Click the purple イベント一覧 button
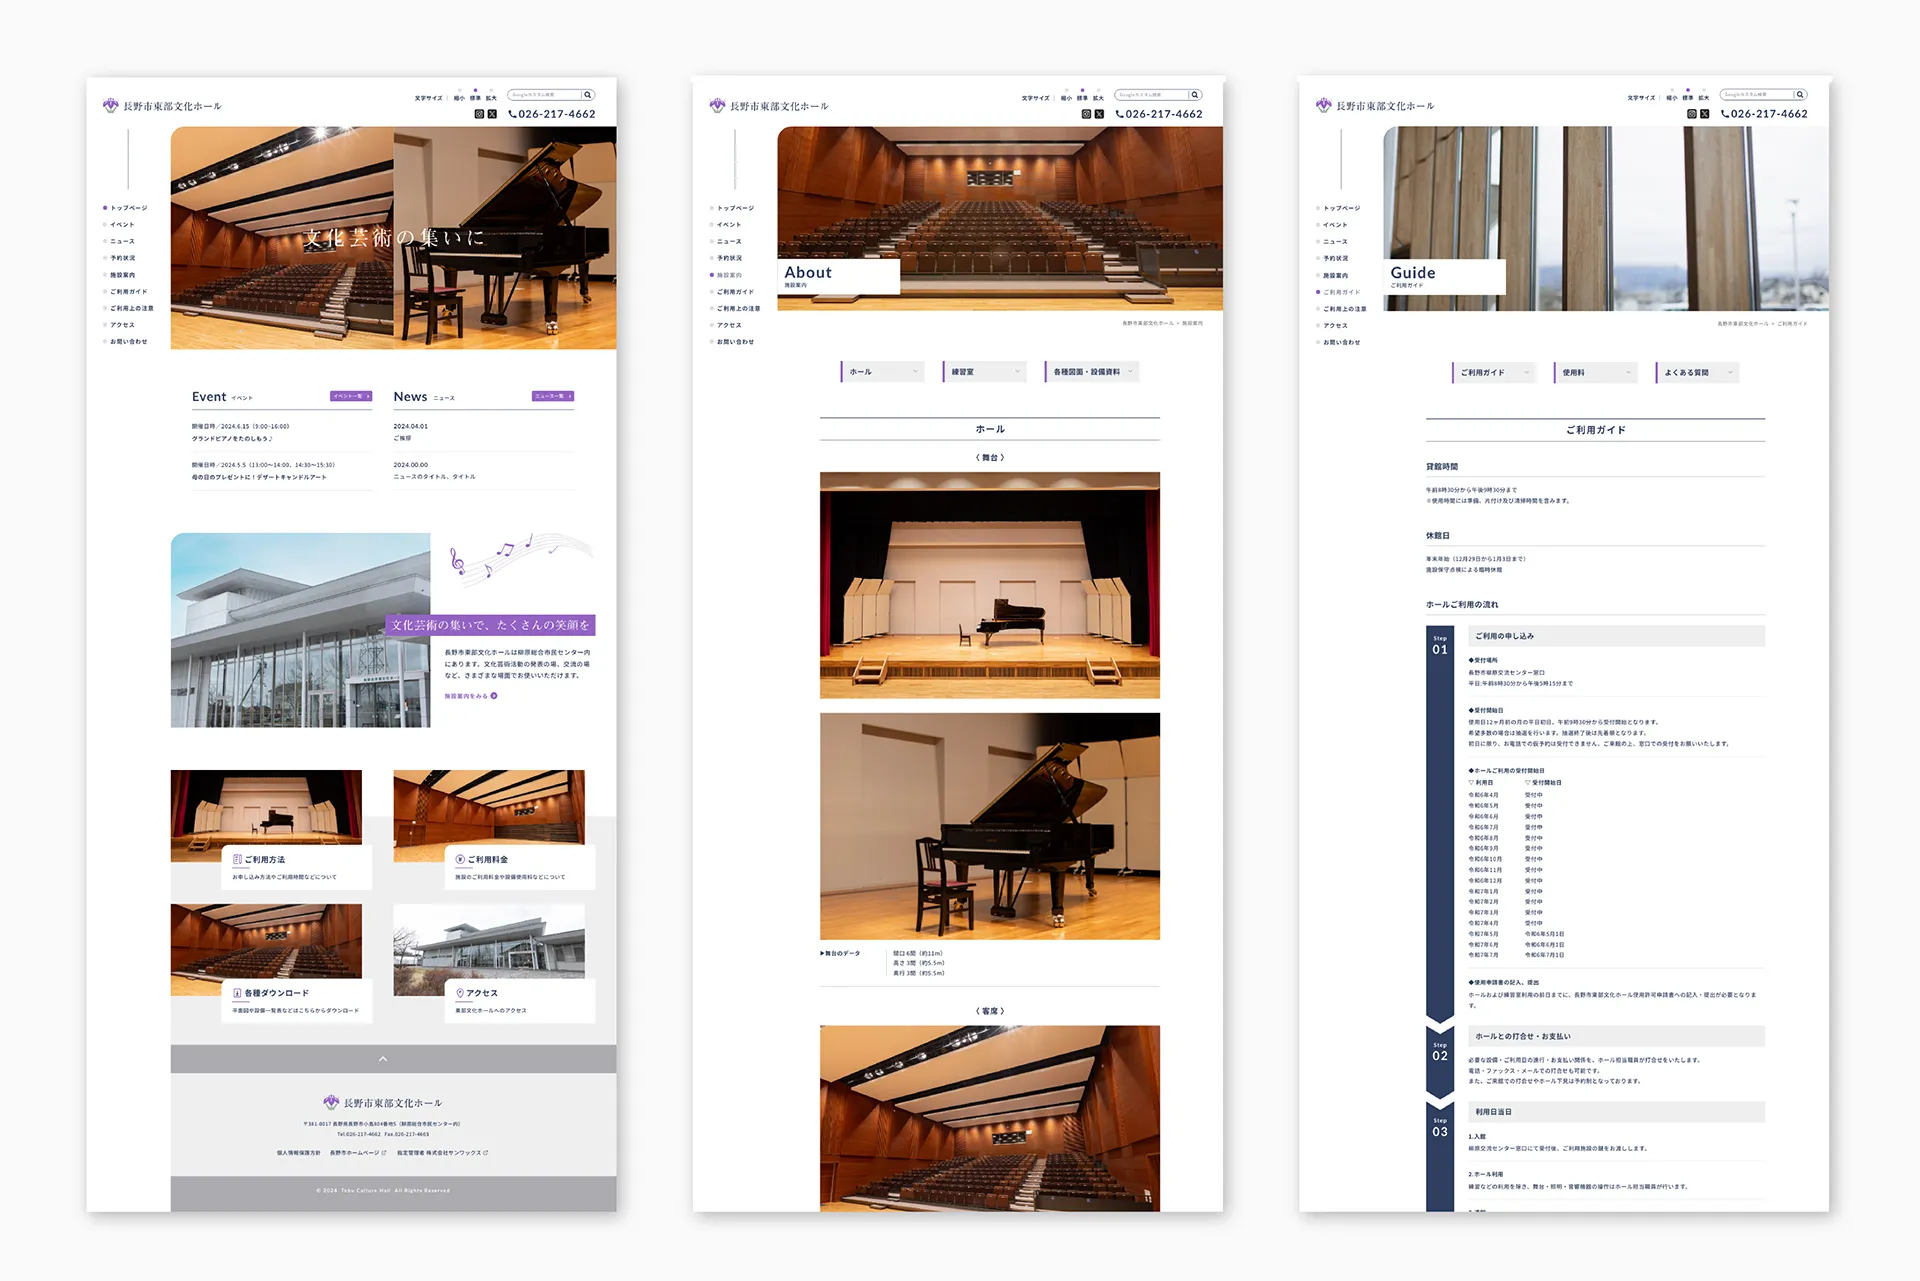Screen dimensions: 1920x1281 coord(351,396)
